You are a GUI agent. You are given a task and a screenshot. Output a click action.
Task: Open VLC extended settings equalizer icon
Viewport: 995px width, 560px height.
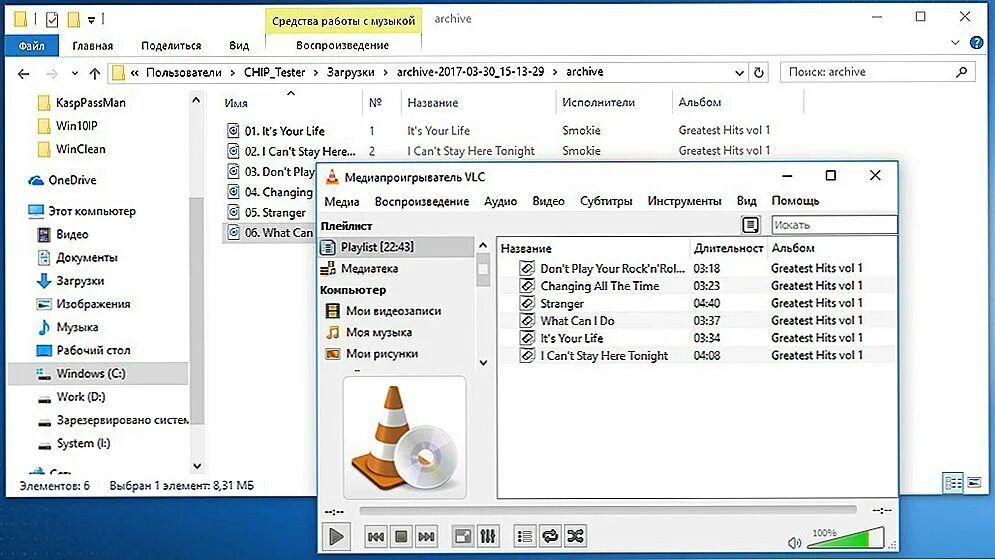(488, 537)
